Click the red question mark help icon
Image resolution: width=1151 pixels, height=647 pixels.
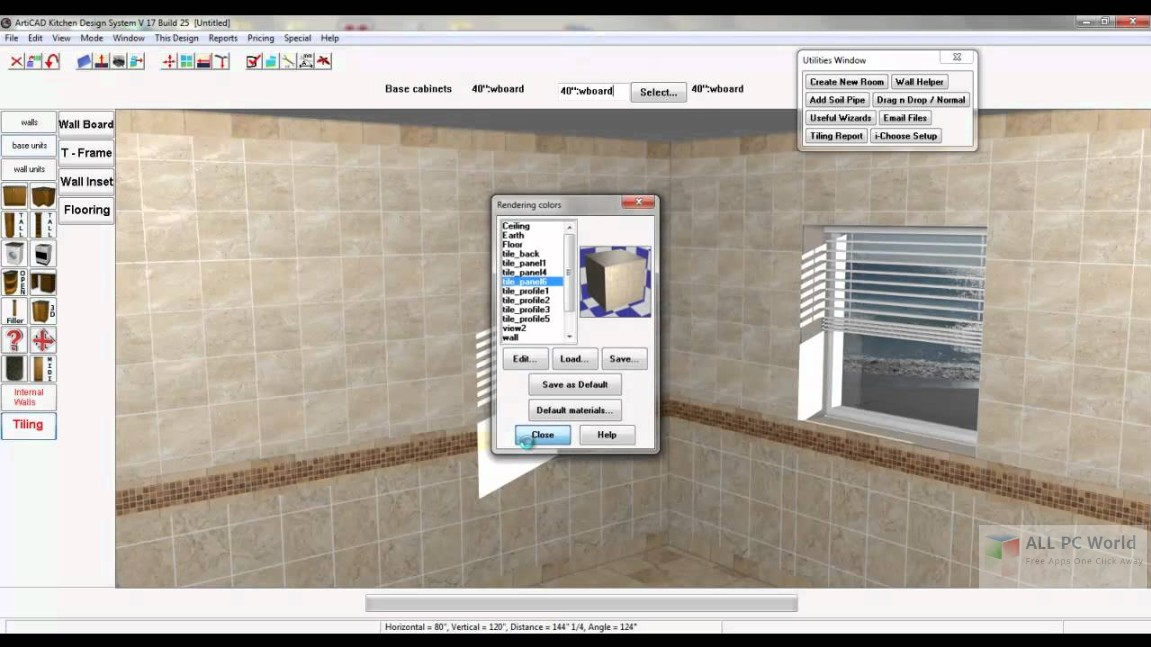pos(14,340)
